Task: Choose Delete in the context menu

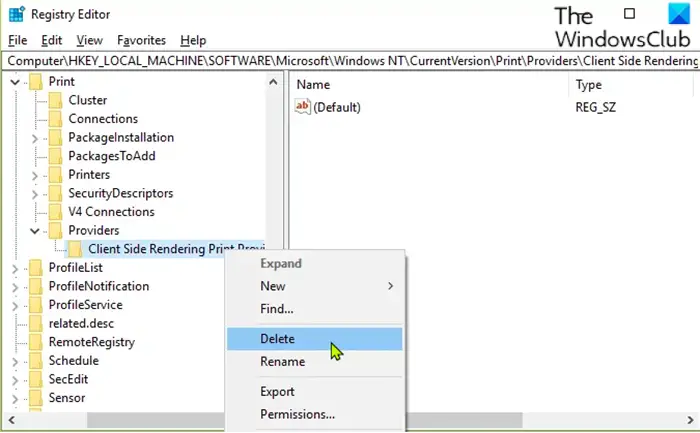Action: click(315, 339)
